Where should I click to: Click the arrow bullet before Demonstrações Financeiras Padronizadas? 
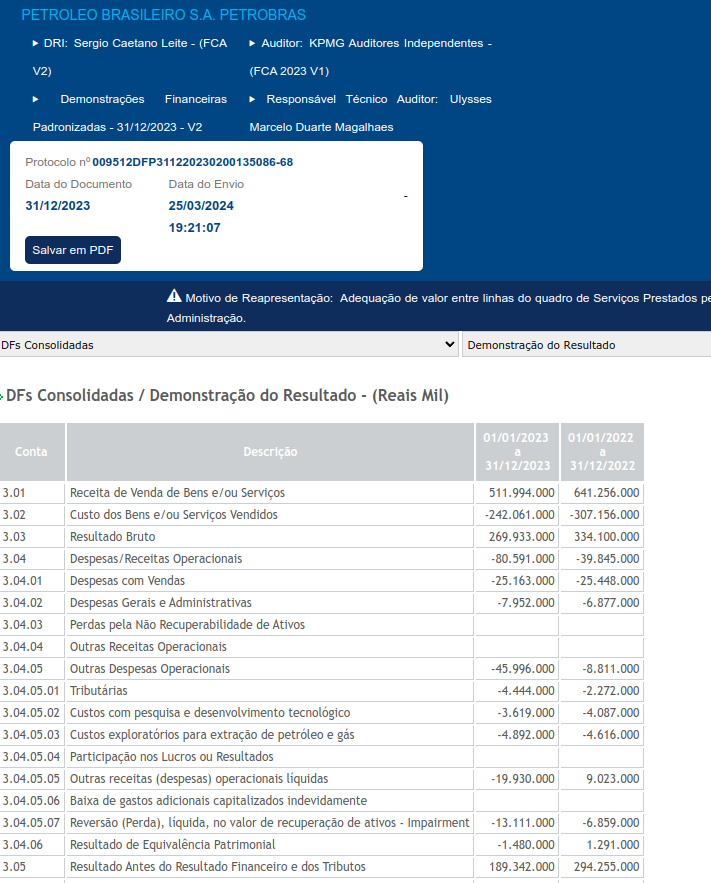(35, 99)
